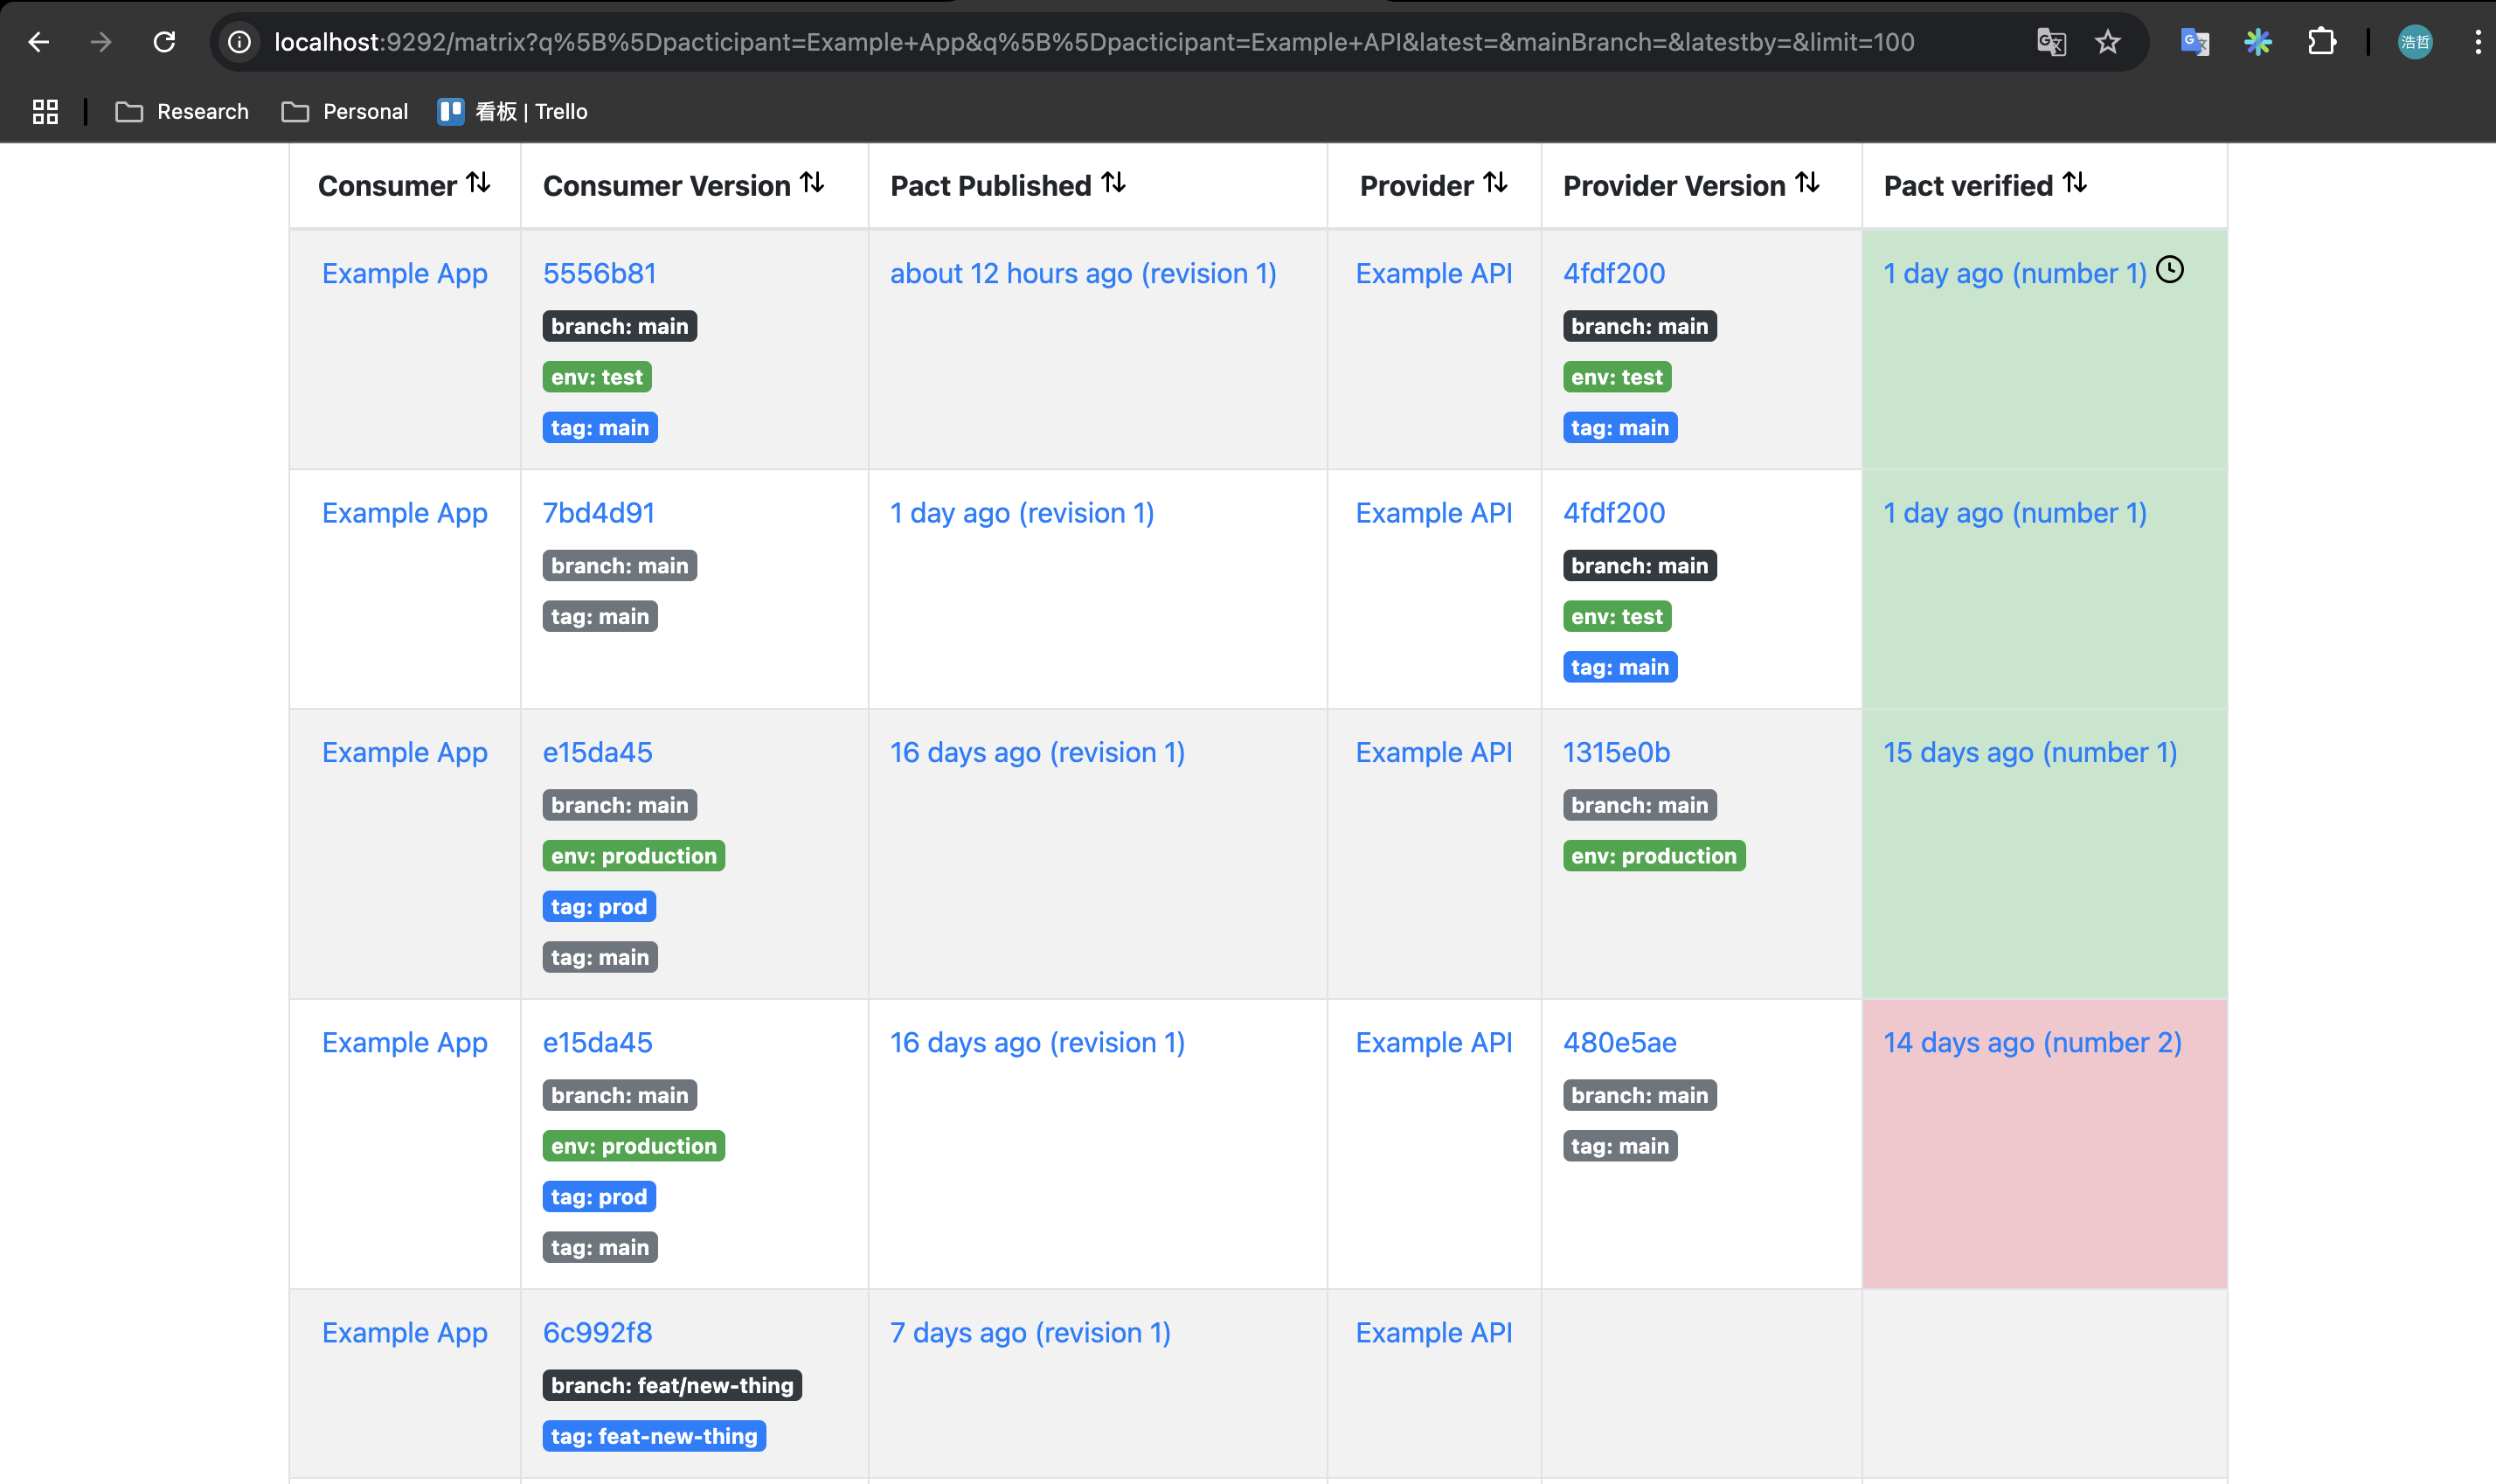Click the Consumer column header text

coord(387,186)
